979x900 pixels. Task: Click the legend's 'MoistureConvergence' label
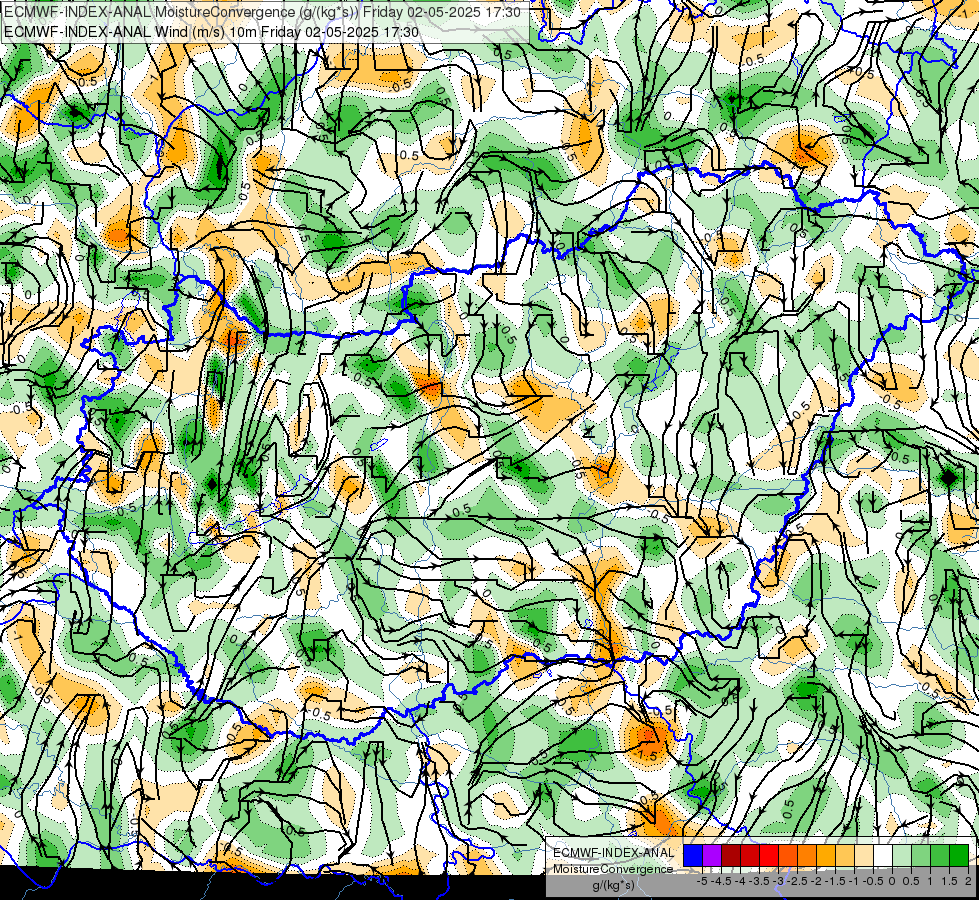pos(613,869)
